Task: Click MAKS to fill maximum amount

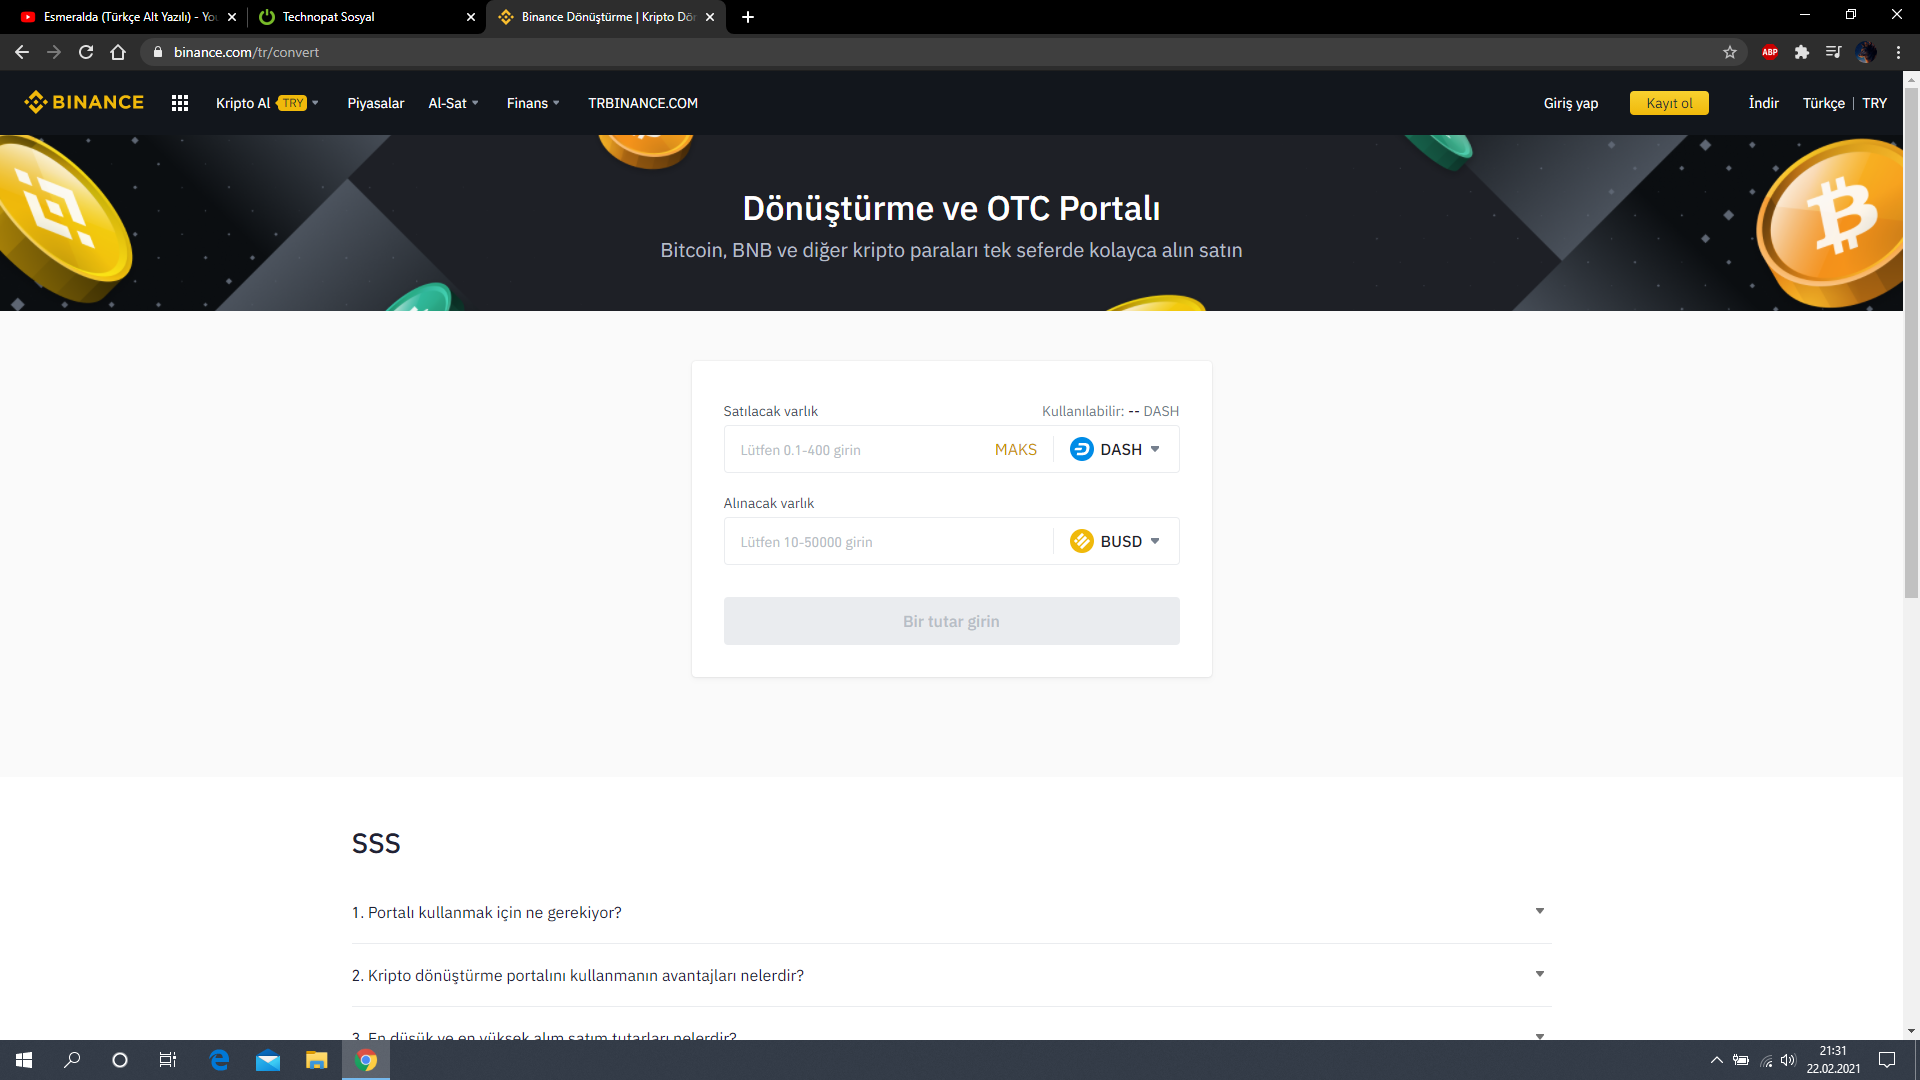Action: (1015, 449)
